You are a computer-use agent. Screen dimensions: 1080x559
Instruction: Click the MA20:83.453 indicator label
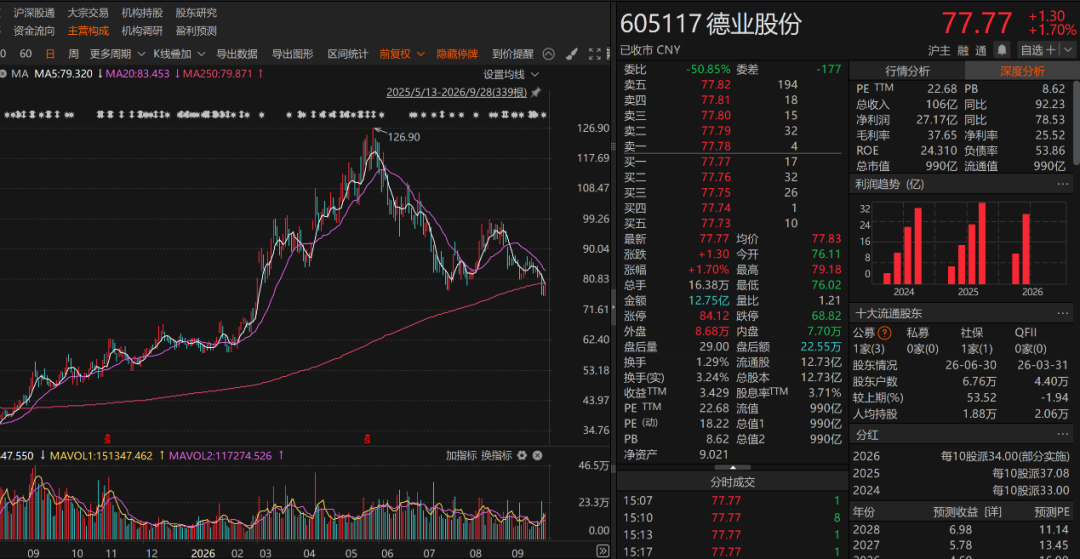[x=138, y=74]
